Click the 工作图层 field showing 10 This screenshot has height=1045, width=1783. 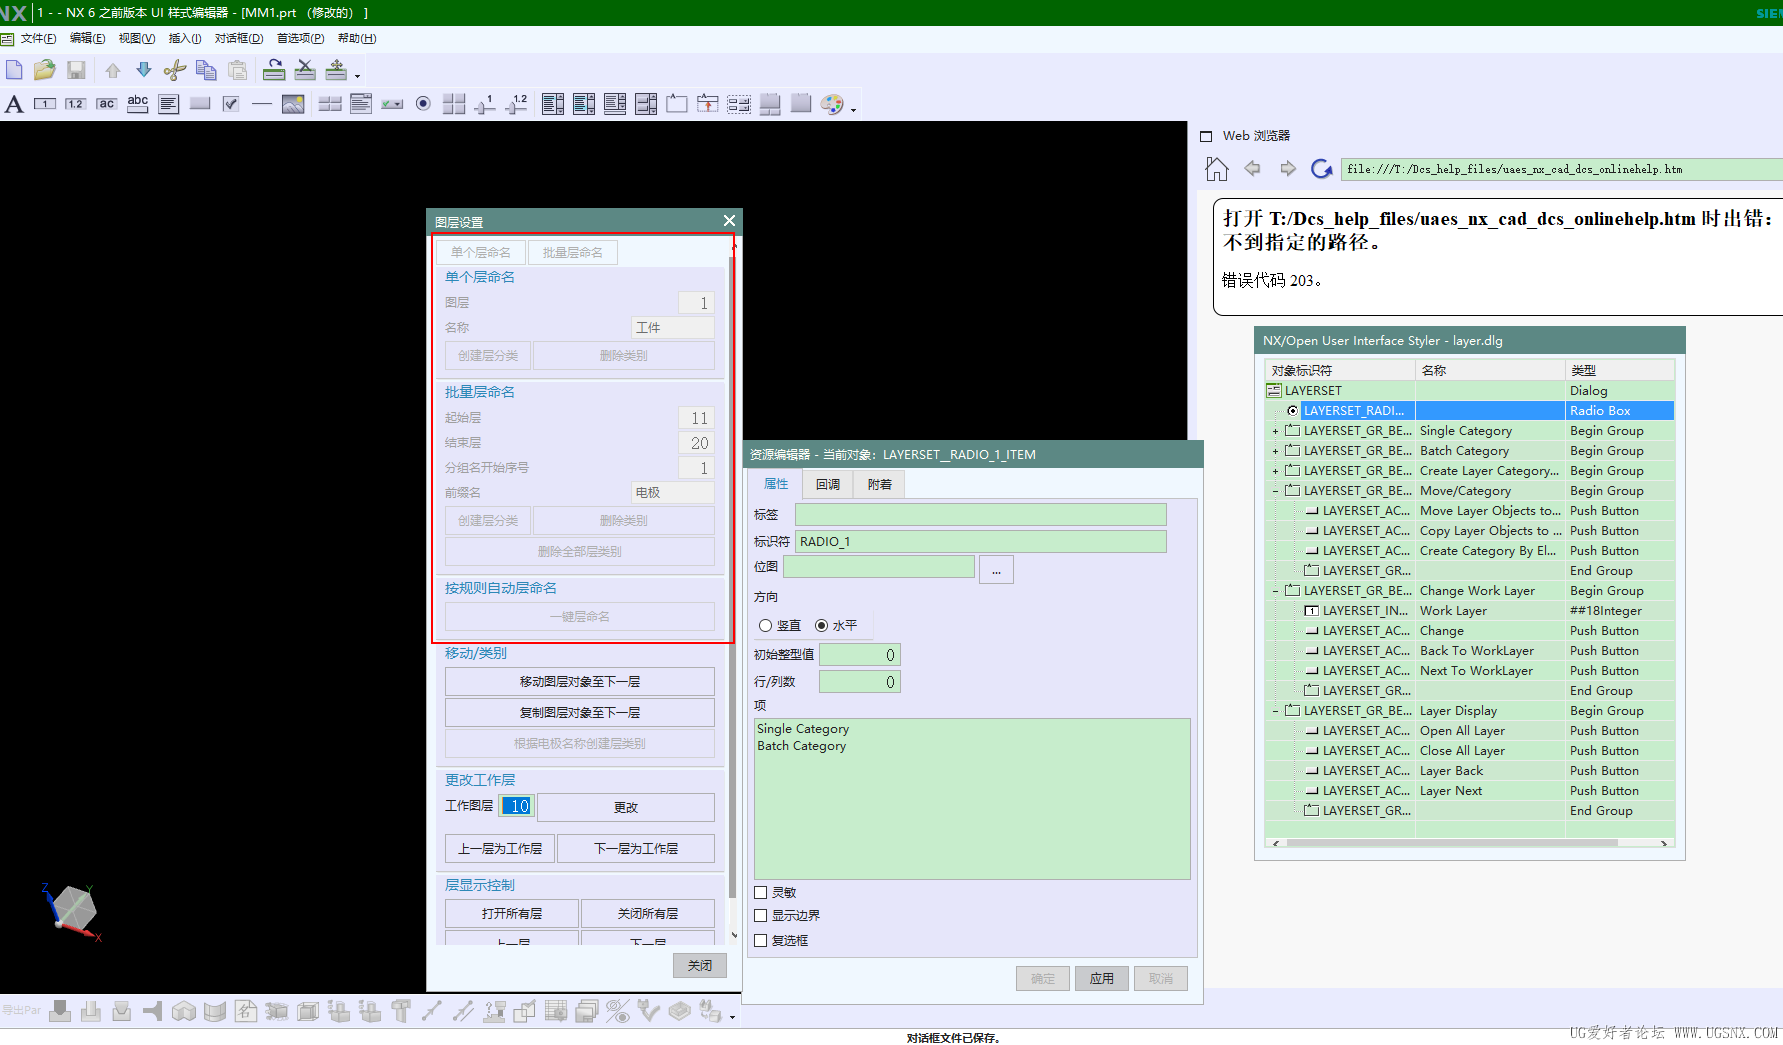[x=517, y=806]
